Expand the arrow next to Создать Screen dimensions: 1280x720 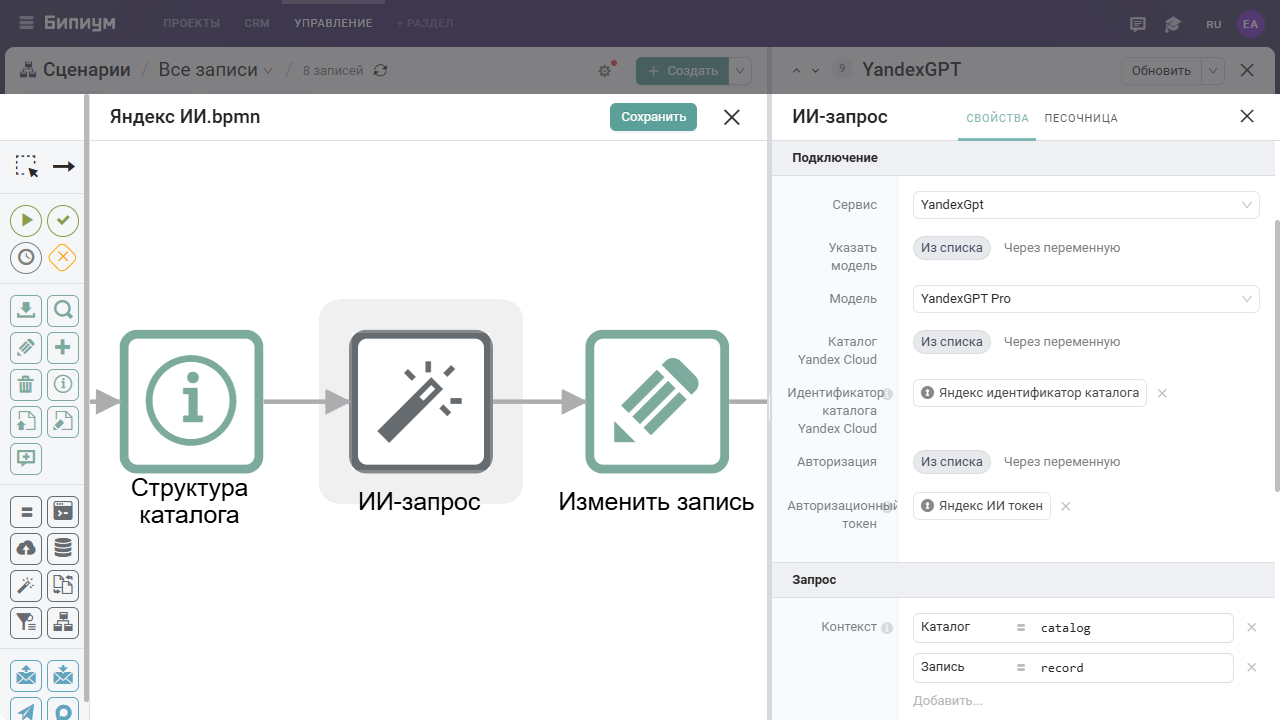(x=740, y=71)
